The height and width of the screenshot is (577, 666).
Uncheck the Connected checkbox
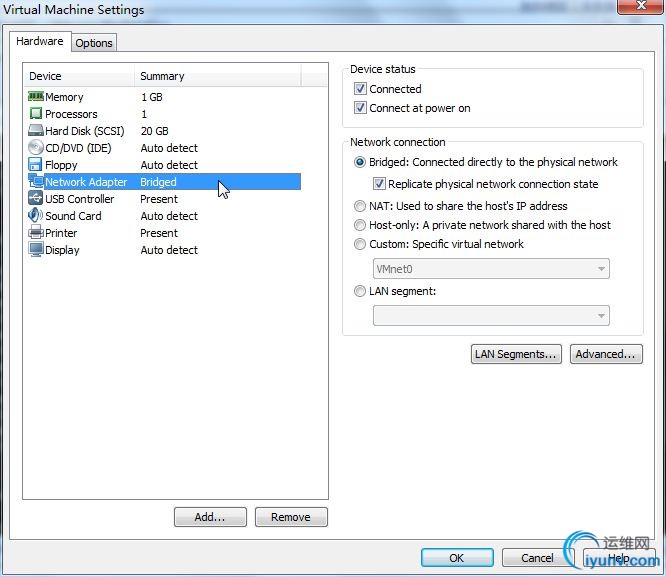[360, 88]
